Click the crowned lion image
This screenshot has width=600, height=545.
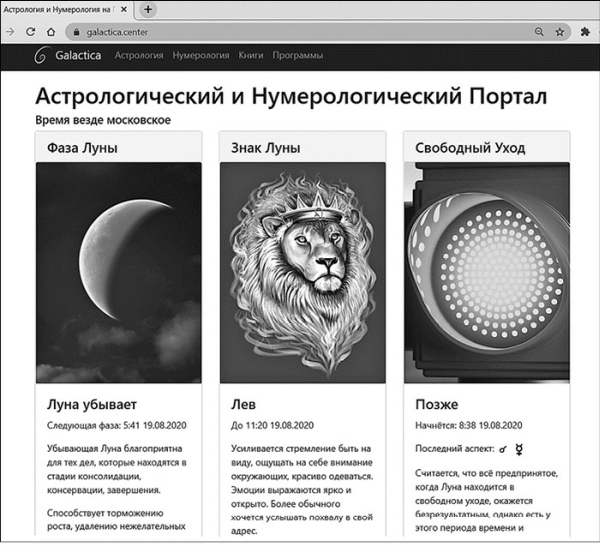pos(302,272)
